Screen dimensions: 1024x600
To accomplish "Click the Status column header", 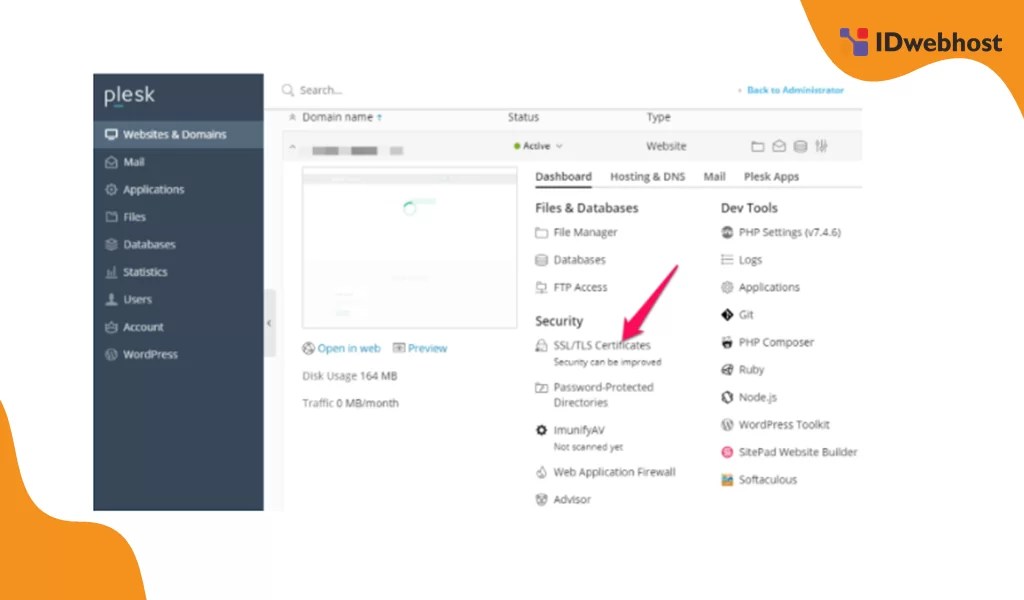I will [523, 117].
